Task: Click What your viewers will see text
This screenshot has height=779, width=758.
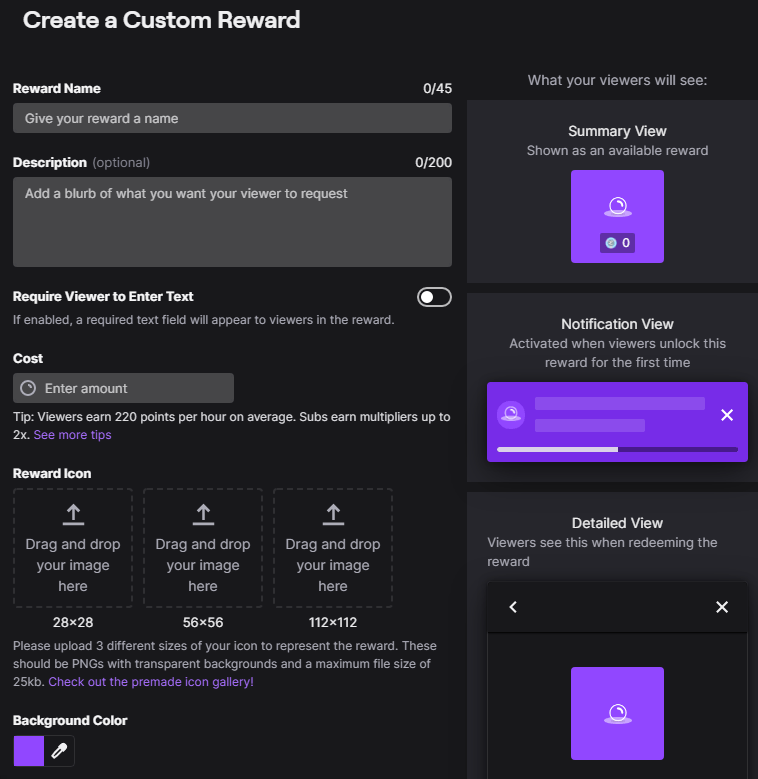Action: point(617,80)
